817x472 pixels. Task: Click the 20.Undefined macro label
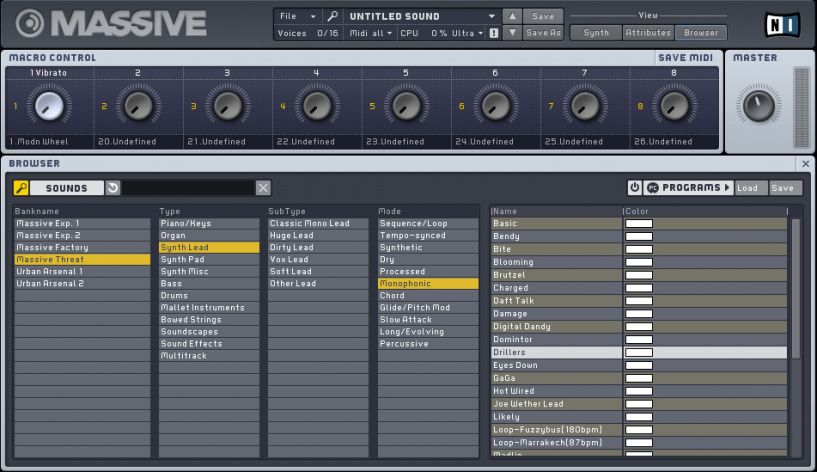point(139,141)
